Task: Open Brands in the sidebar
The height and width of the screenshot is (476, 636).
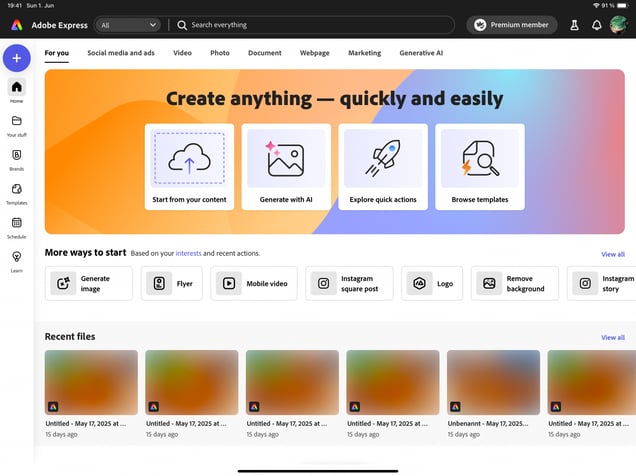Action: (16, 158)
